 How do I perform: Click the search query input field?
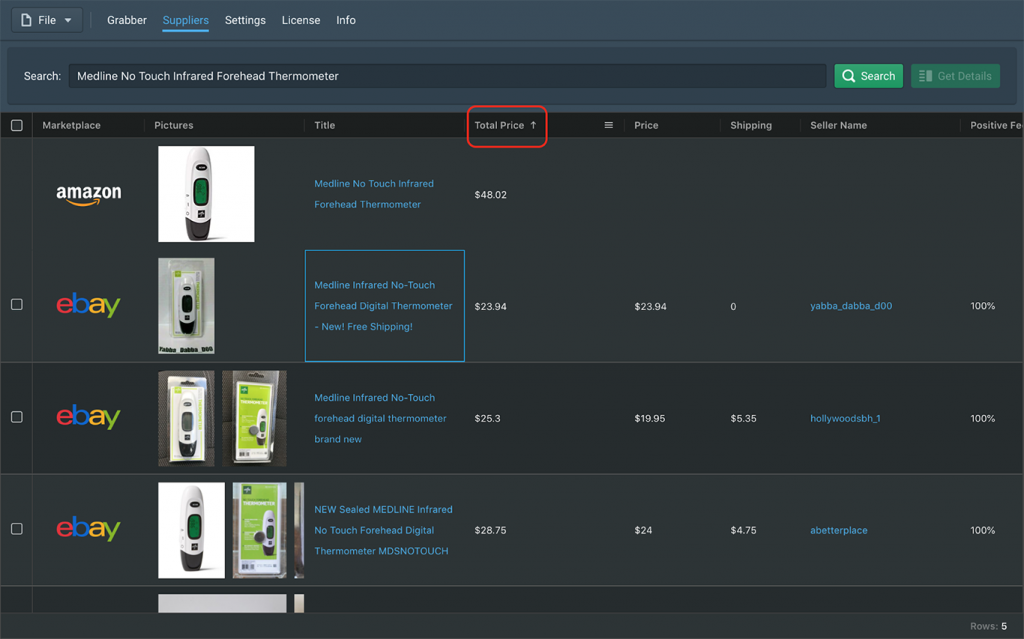pos(447,76)
